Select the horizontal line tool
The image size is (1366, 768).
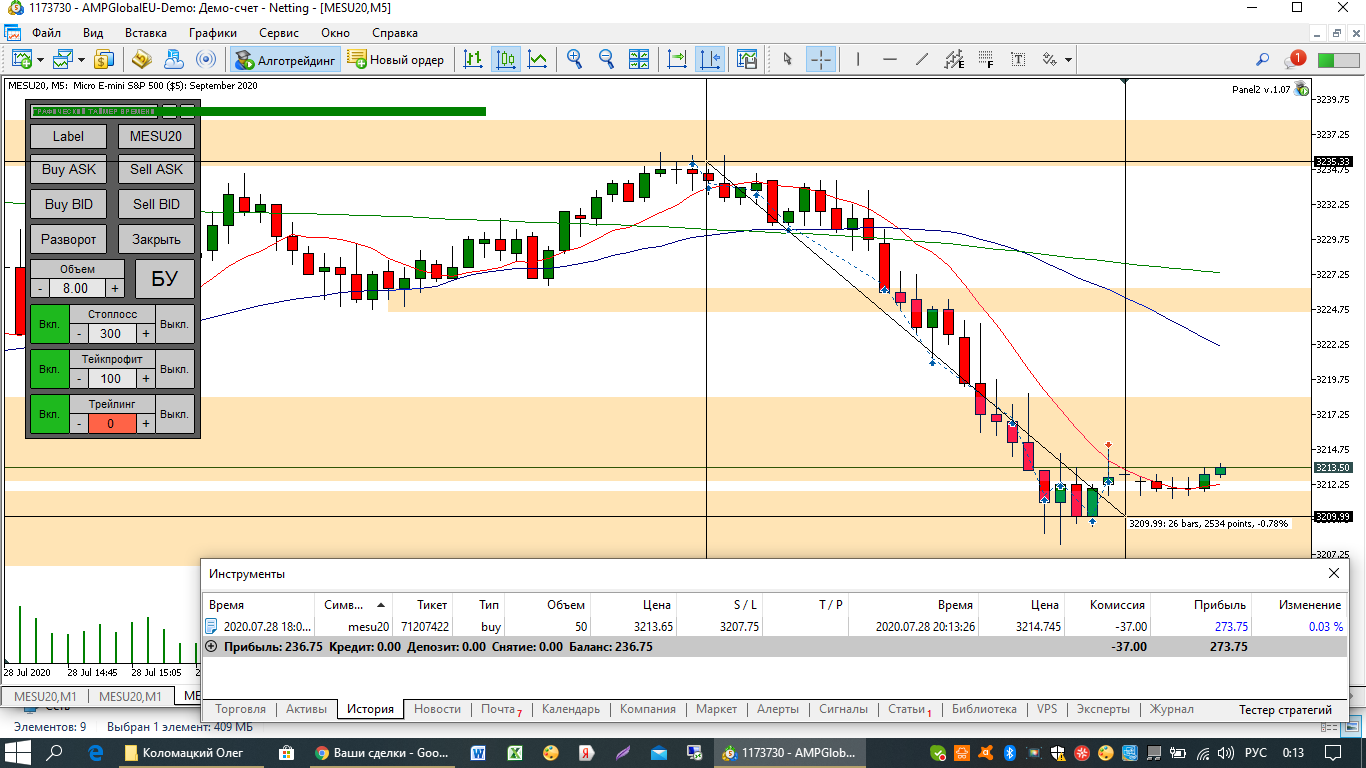[x=890, y=59]
